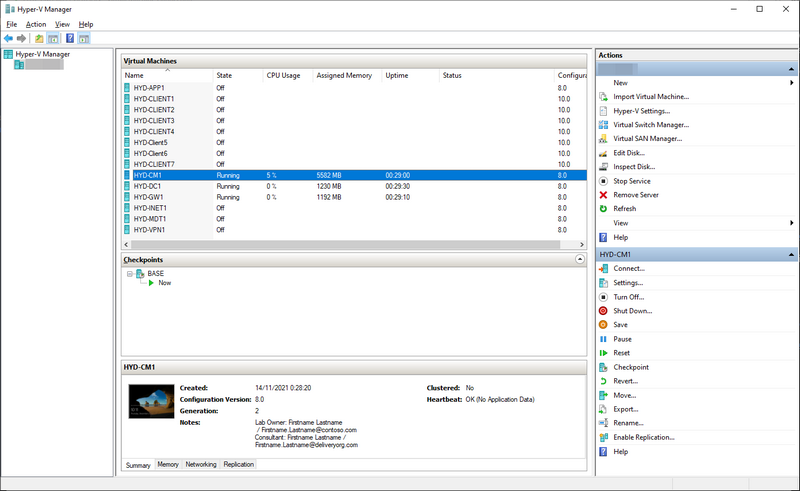Screen dimensions: 800x491
Task: Select the HYD-CLIENT3 virtual machine row
Action: pos(354,120)
